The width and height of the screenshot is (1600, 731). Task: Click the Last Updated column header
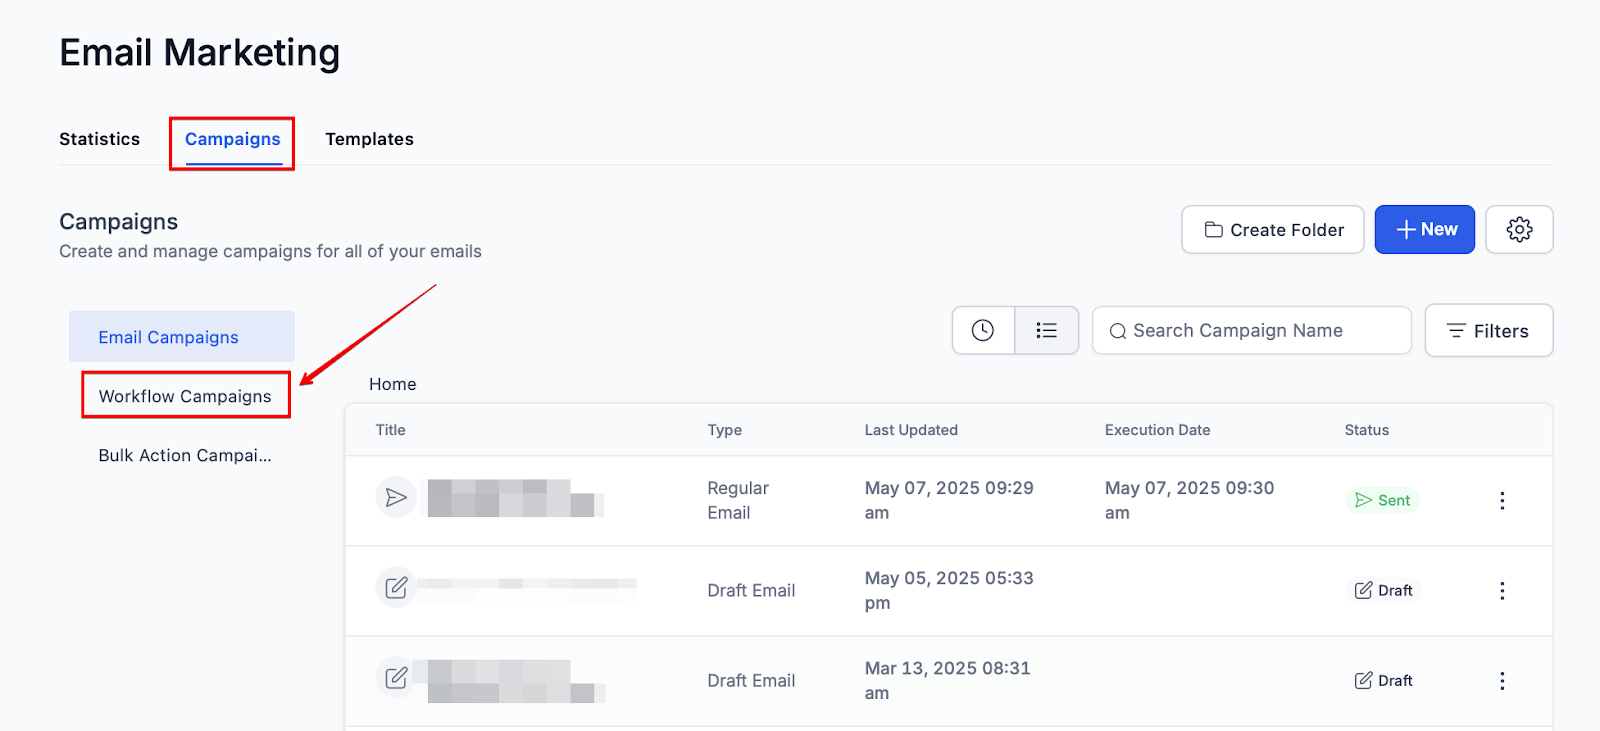(x=911, y=430)
